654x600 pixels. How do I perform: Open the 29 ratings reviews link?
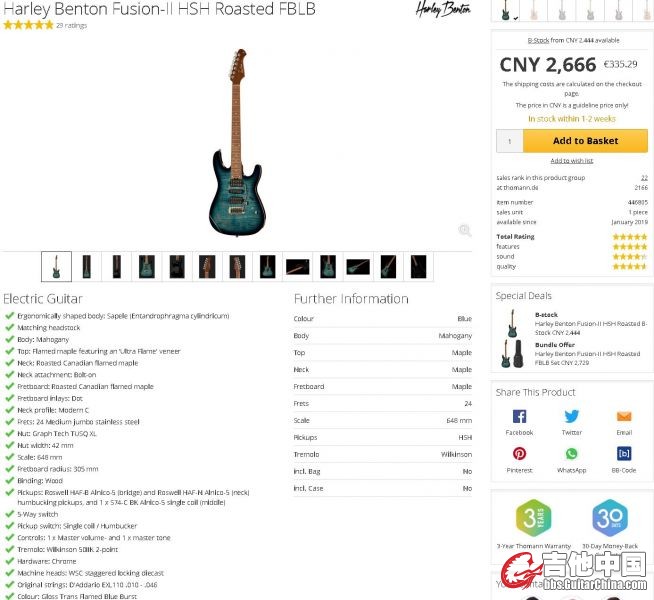point(72,25)
